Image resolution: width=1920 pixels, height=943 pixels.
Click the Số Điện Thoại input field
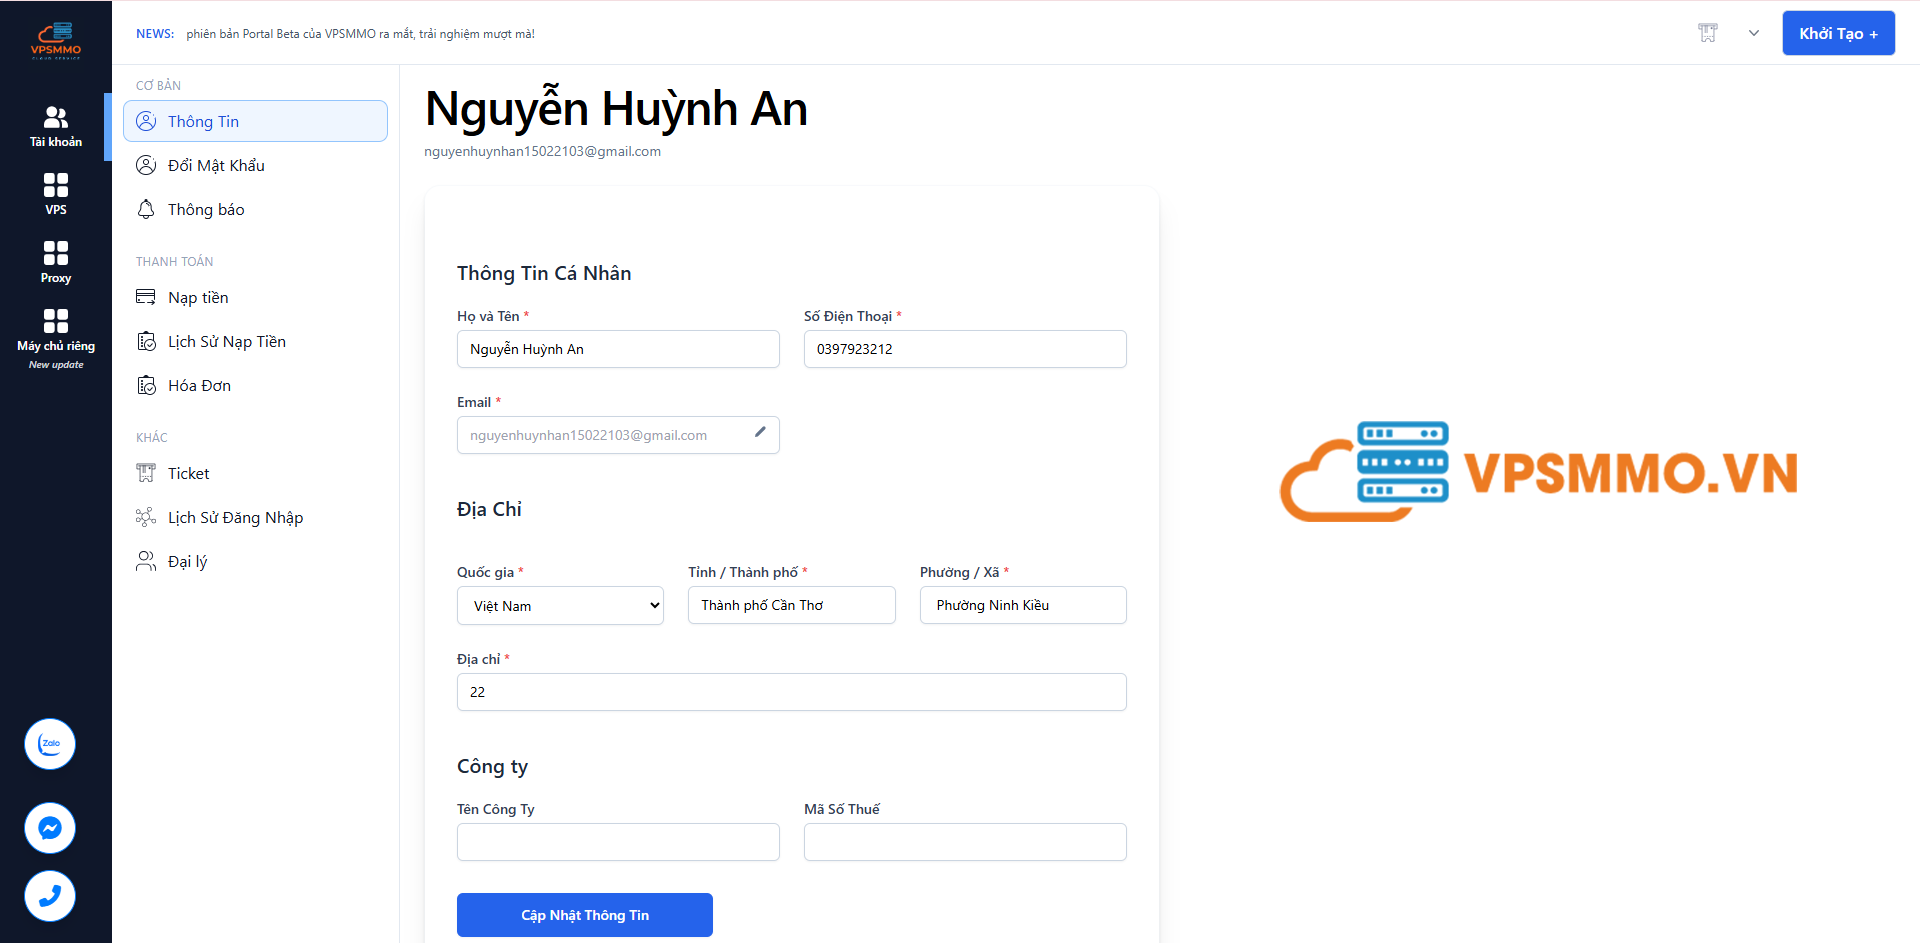[x=965, y=349]
